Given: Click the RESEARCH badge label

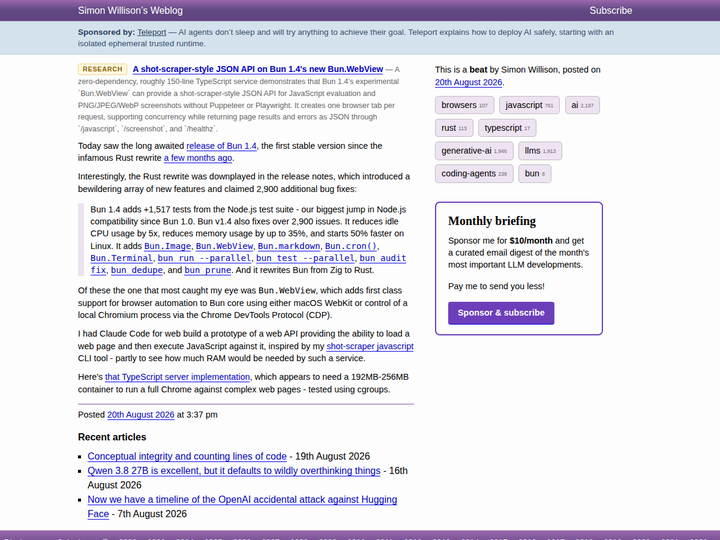Looking at the screenshot, I should tap(102, 69).
